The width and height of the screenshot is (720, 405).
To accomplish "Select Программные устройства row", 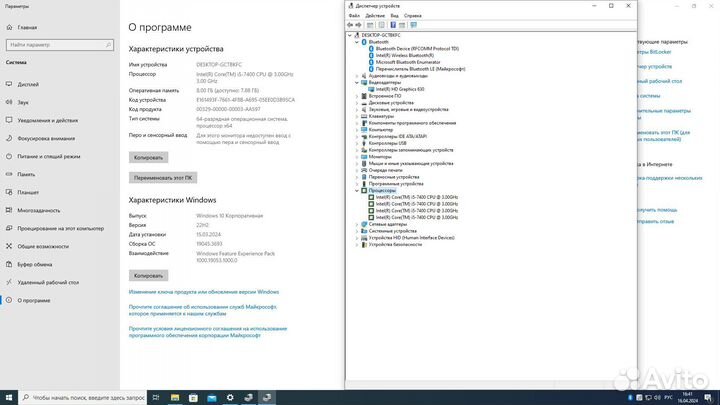I will 396,184.
